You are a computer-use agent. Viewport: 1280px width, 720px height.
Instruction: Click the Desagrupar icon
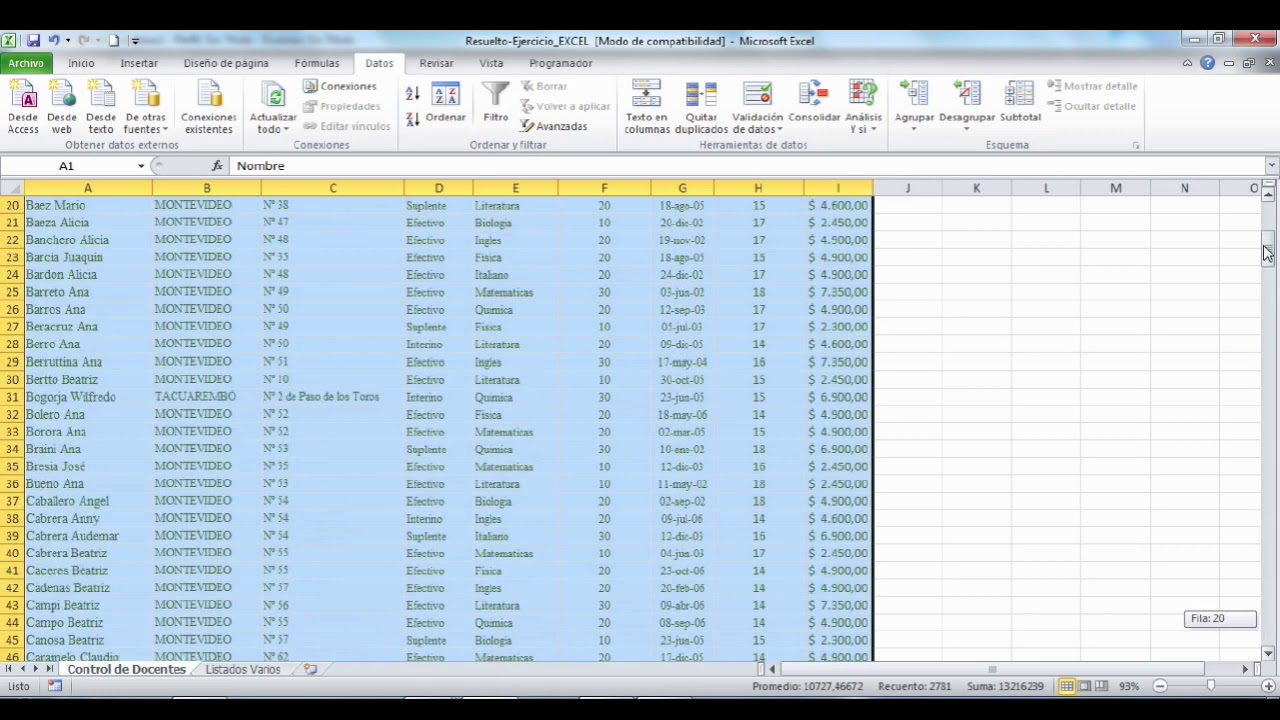pos(967,96)
